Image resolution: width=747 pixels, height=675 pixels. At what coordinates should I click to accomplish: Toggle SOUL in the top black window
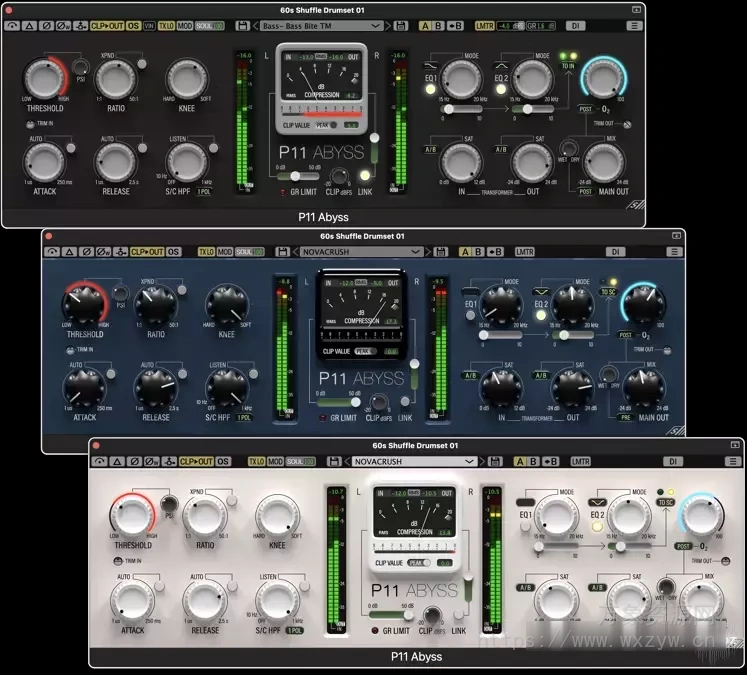tap(210, 26)
